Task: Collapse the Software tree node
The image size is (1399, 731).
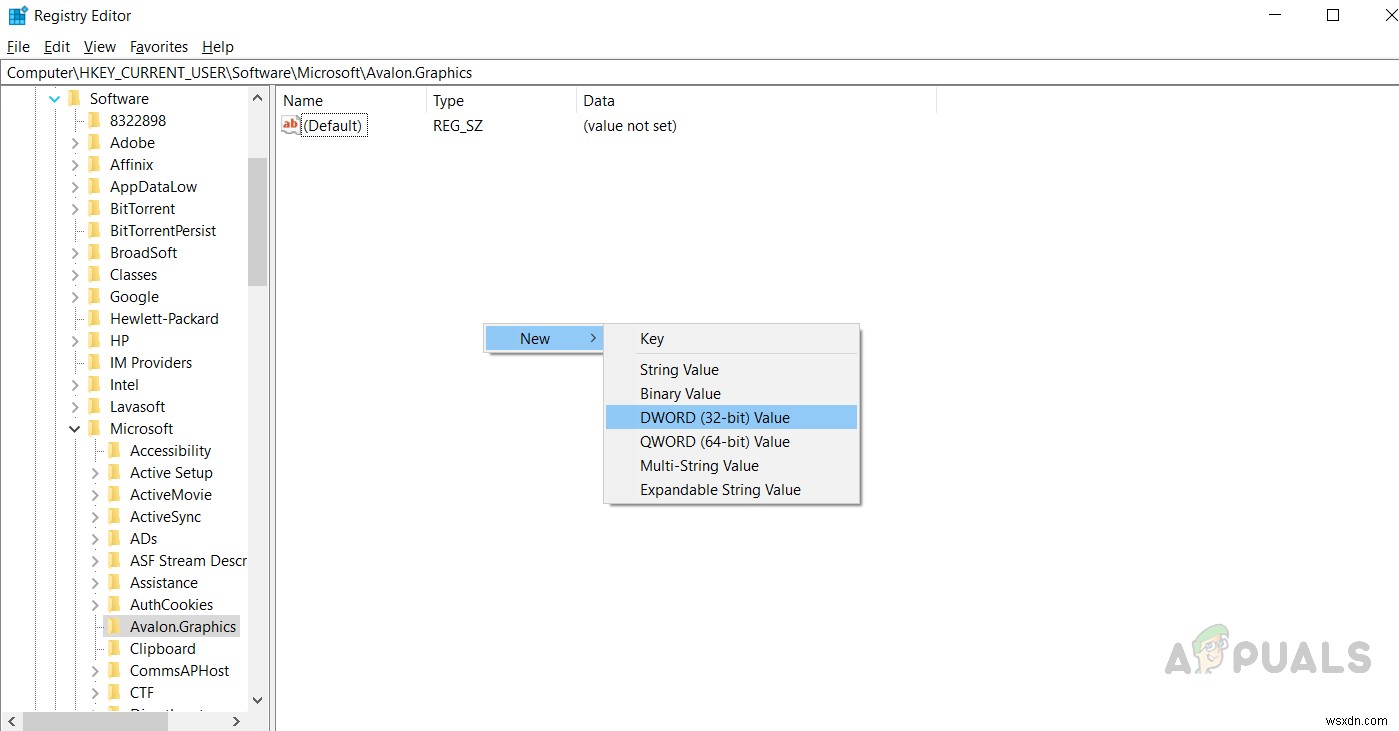Action: click(x=54, y=98)
